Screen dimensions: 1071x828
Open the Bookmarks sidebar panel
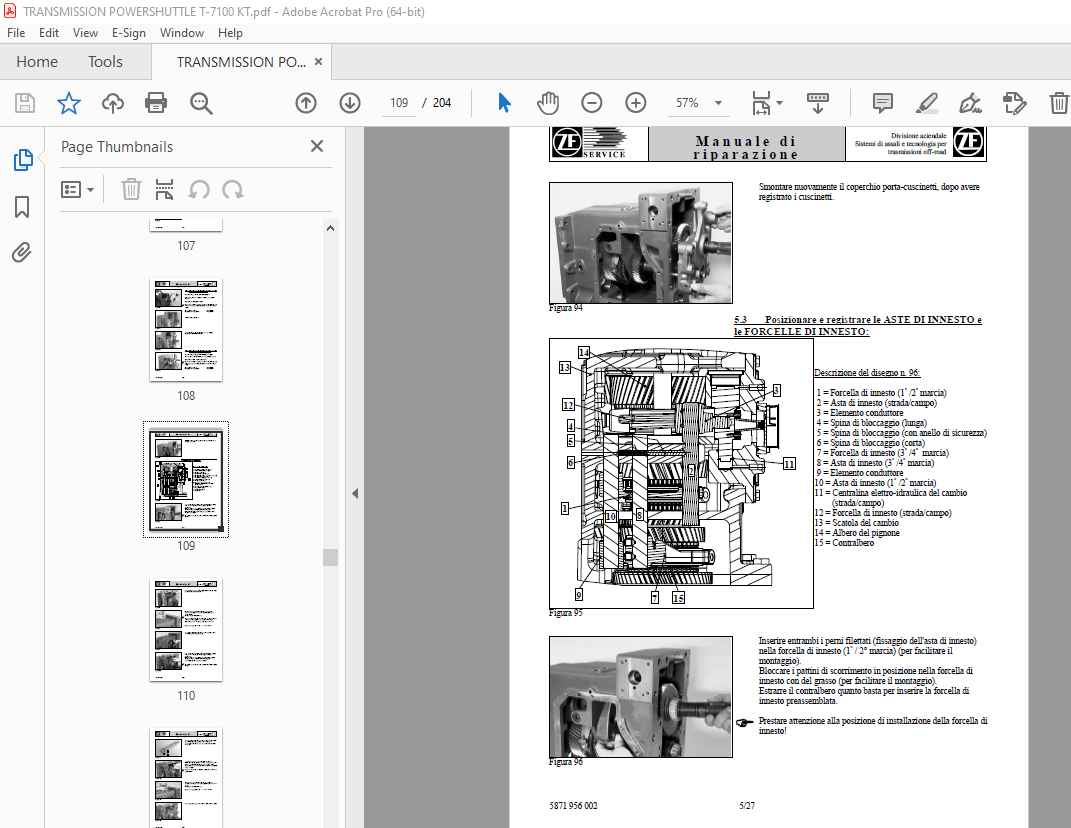[x=22, y=207]
